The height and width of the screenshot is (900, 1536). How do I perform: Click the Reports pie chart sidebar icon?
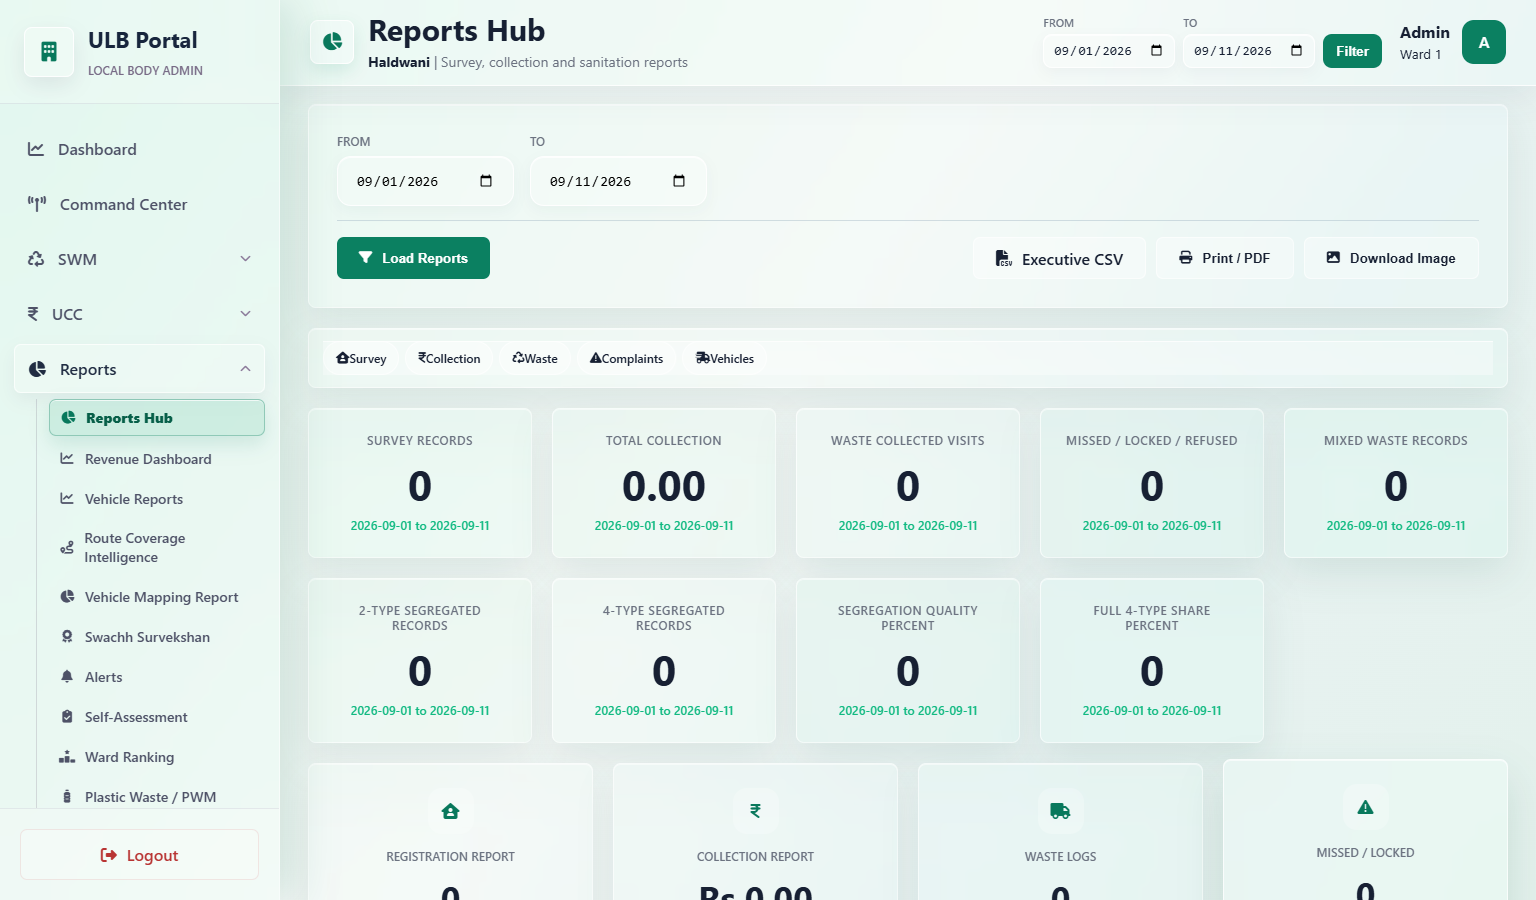pos(38,369)
